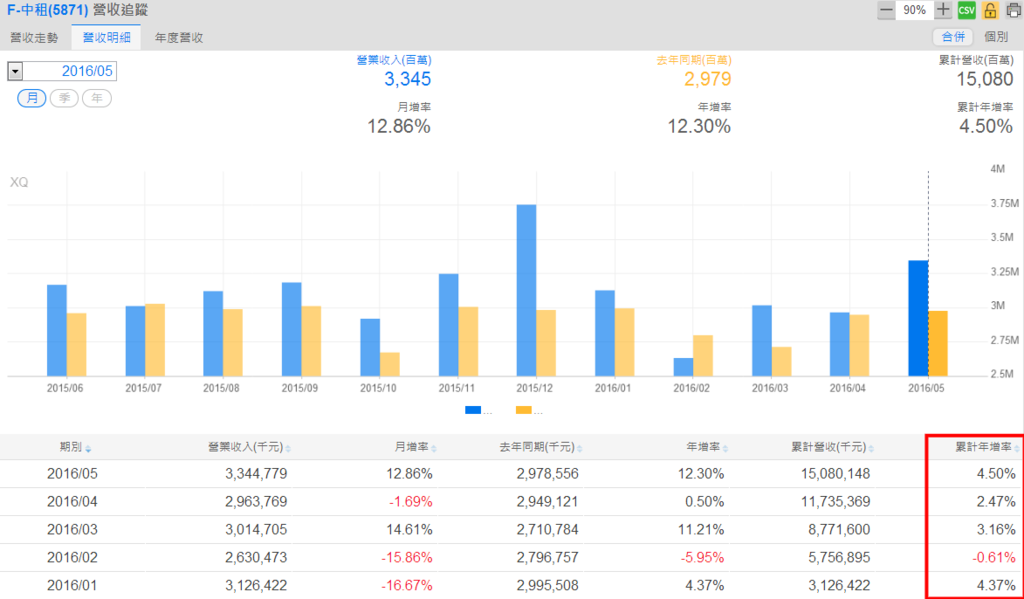Toggle the 個別 individual view
The height and width of the screenshot is (599, 1024).
[996, 37]
